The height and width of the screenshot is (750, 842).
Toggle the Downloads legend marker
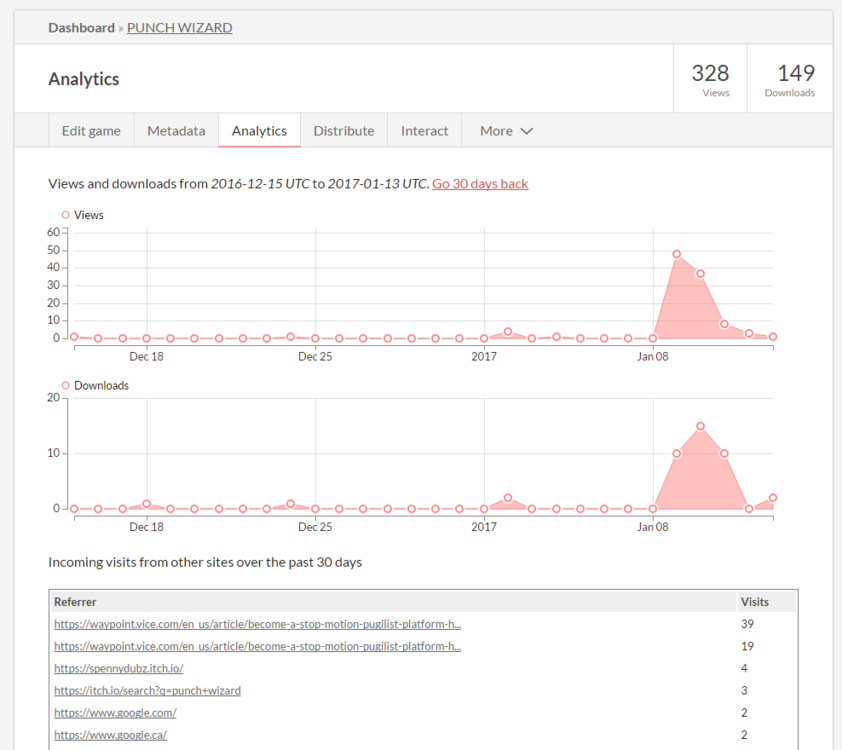coord(66,386)
